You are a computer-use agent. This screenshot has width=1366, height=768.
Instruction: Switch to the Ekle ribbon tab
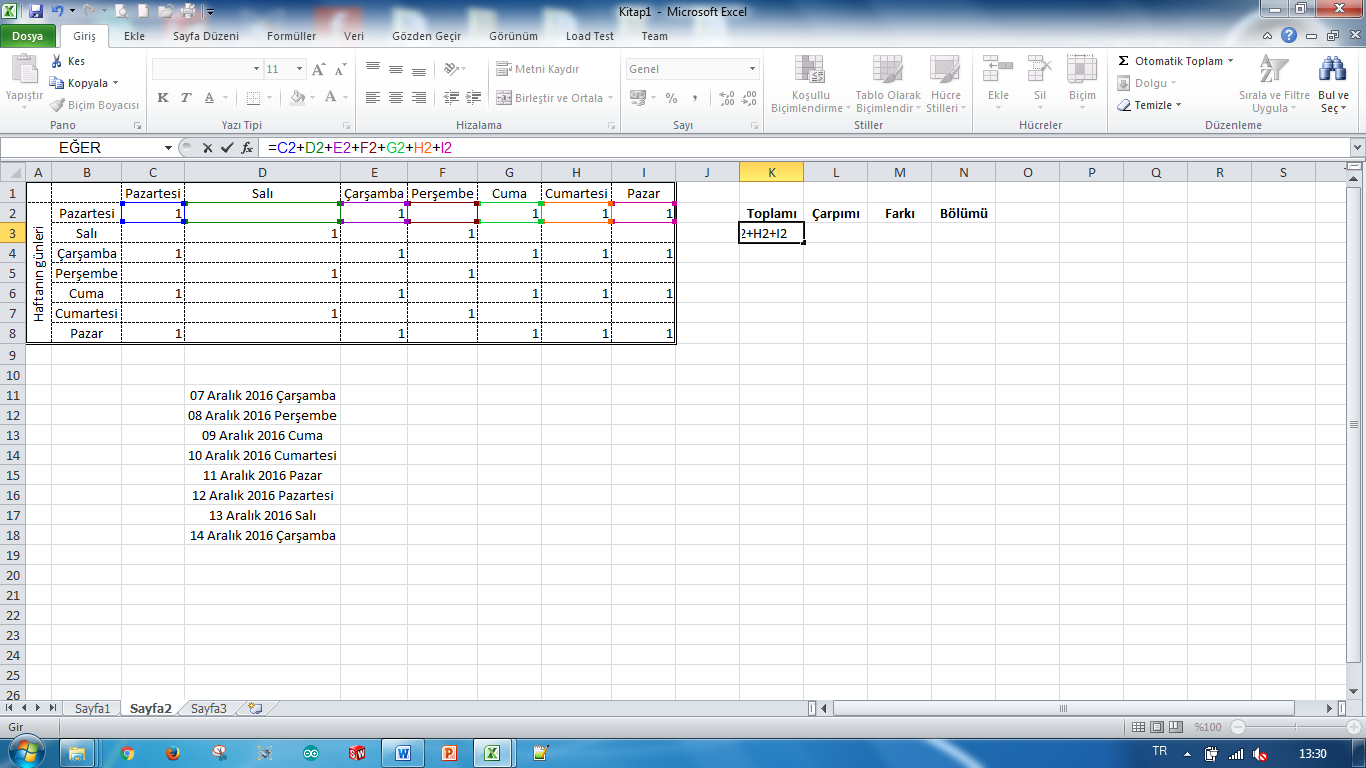[x=134, y=36]
